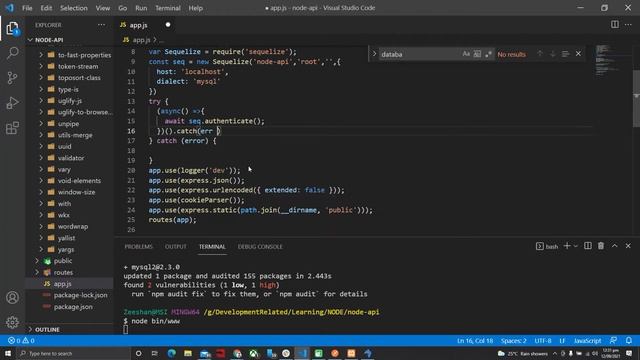Switch to the Debug Console tab

[260, 247]
